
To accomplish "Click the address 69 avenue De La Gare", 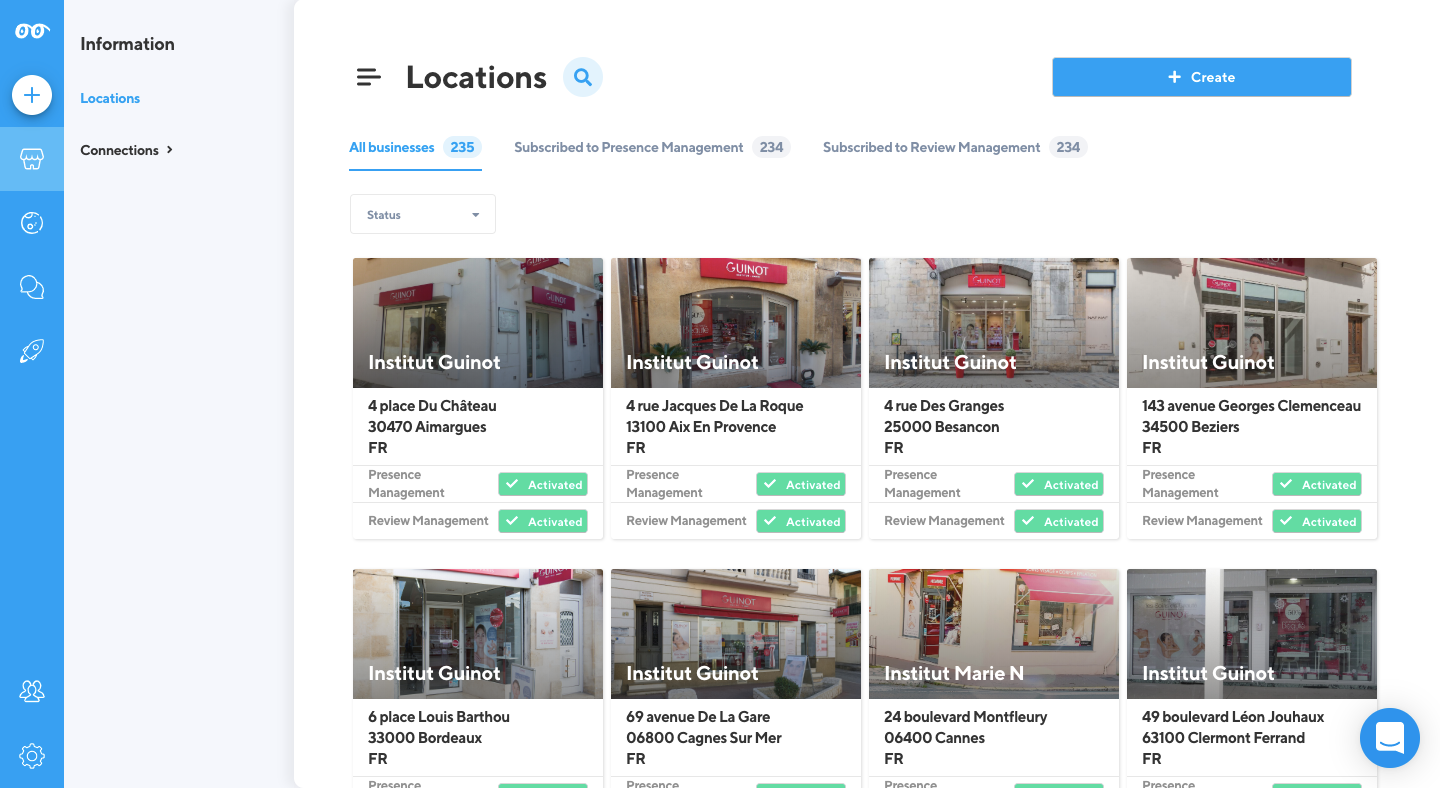I will 698,717.
